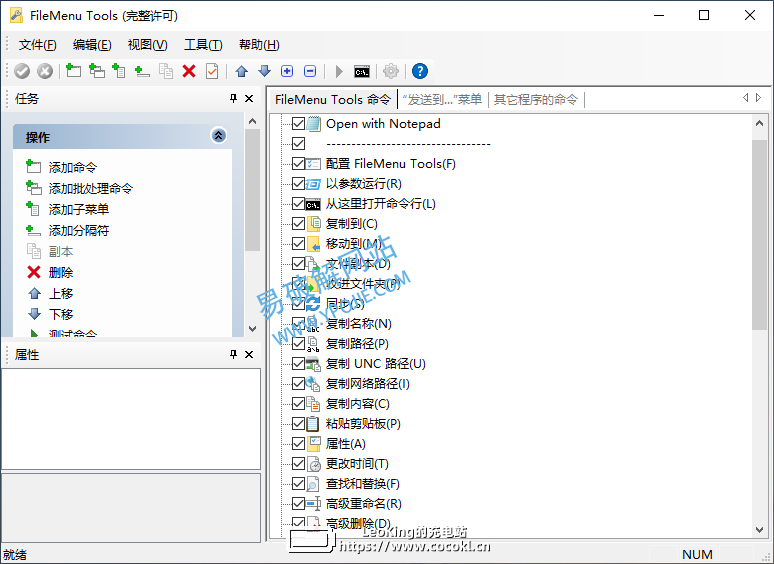Click the duplicate copy toolbar icon
The width and height of the screenshot is (774, 564).
coord(166,71)
